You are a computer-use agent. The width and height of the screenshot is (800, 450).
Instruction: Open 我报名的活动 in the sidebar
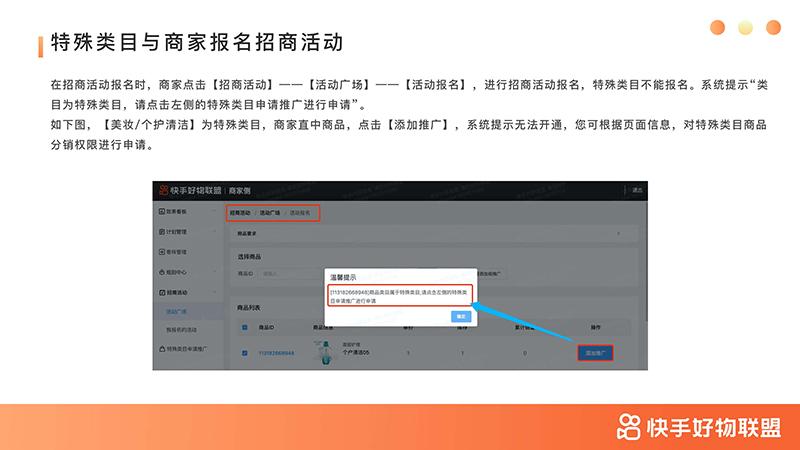click(x=184, y=329)
